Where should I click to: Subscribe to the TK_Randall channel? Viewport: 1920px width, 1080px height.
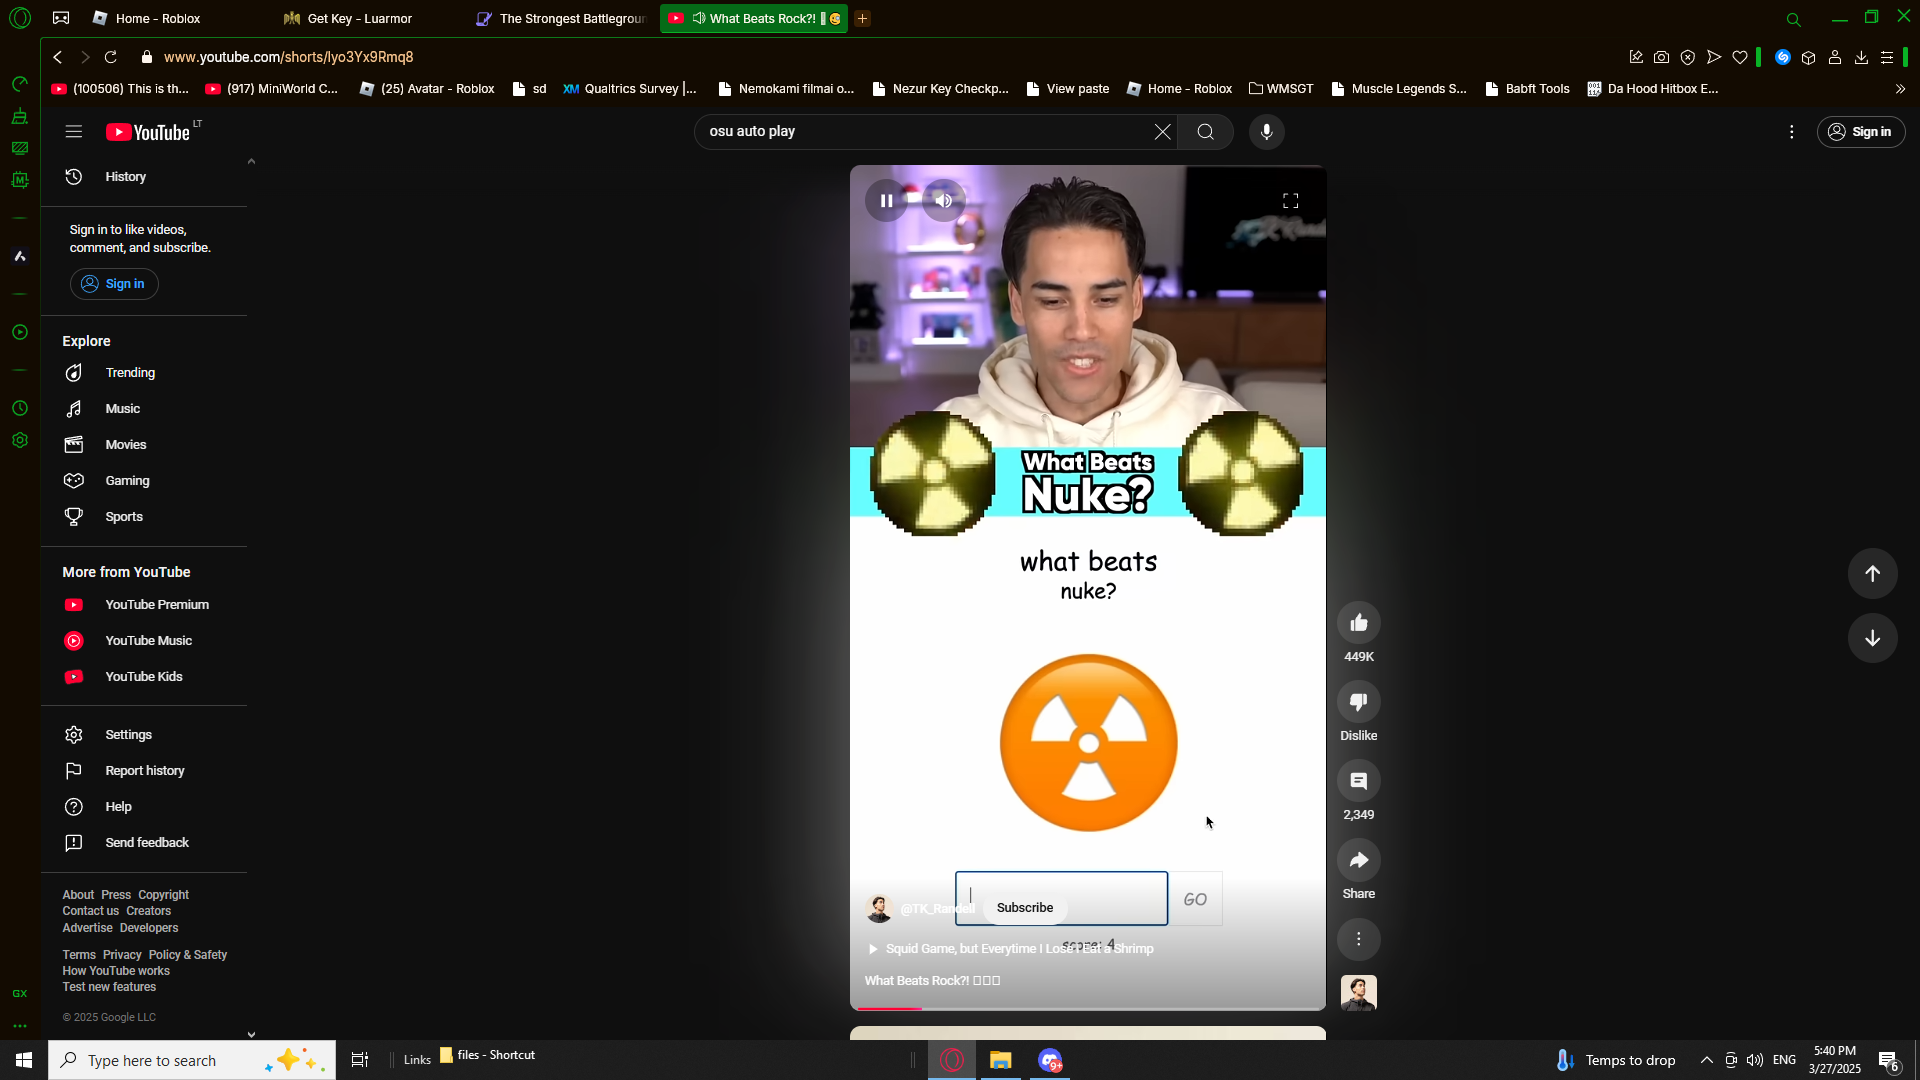coord(1024,908)
